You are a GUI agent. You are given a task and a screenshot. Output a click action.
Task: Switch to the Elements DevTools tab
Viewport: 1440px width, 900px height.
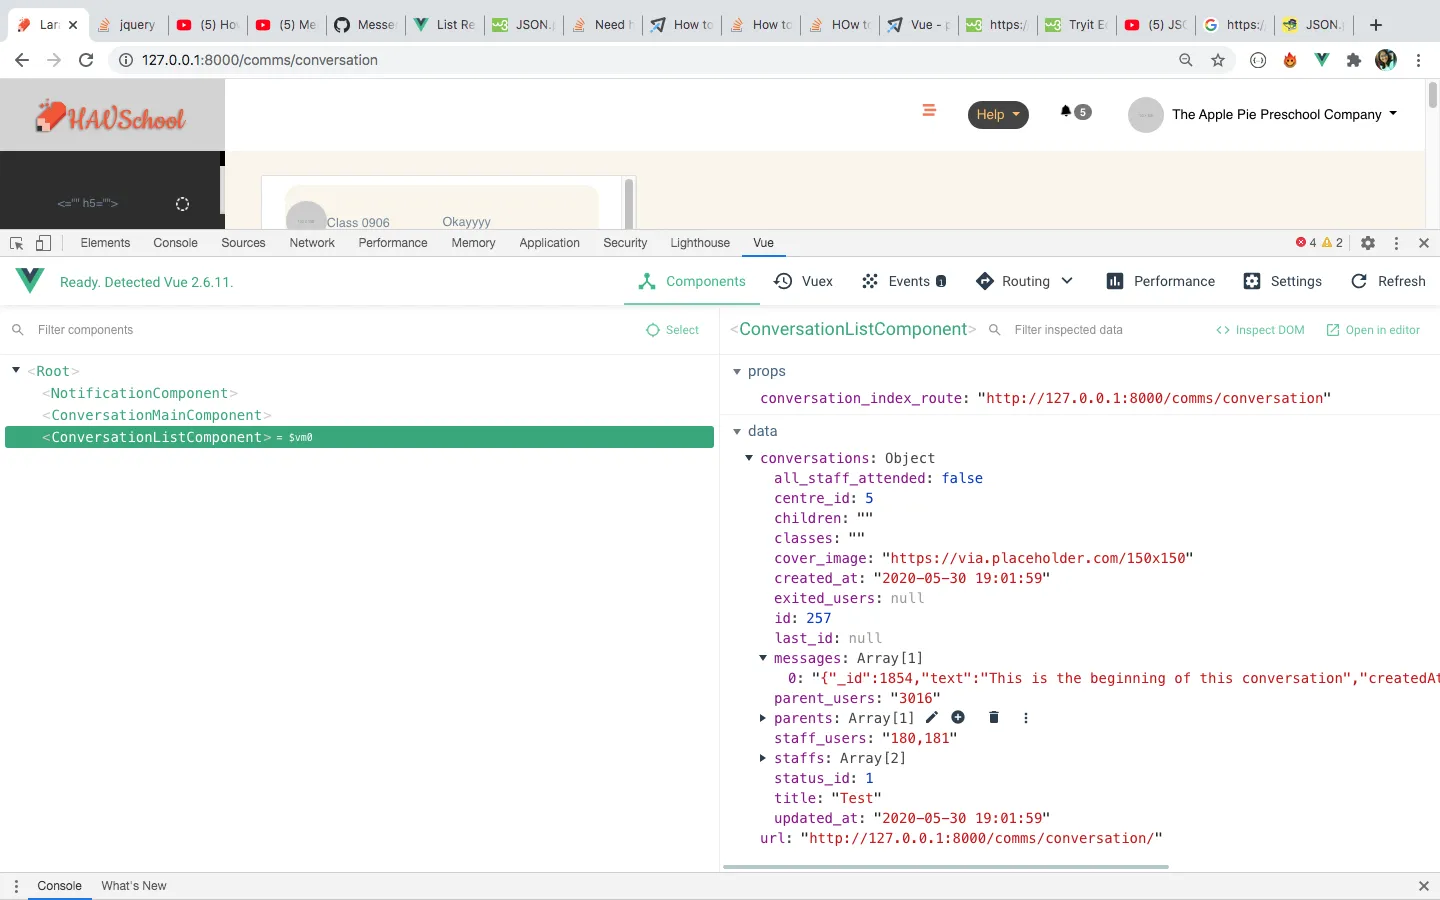[105, 243]
